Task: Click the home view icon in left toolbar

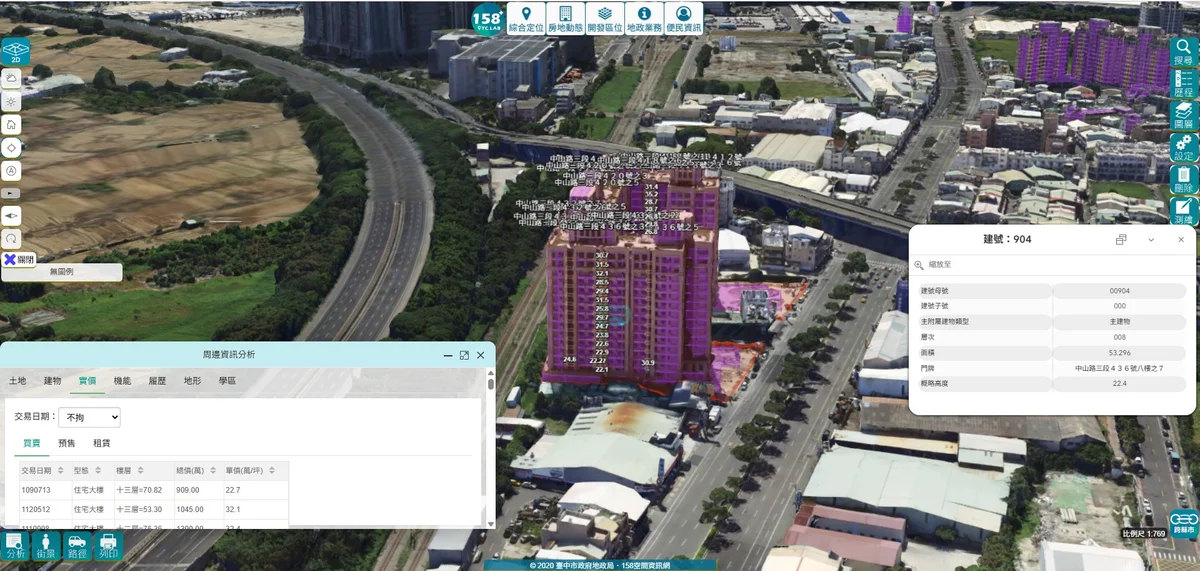Action: coord(11,125)
